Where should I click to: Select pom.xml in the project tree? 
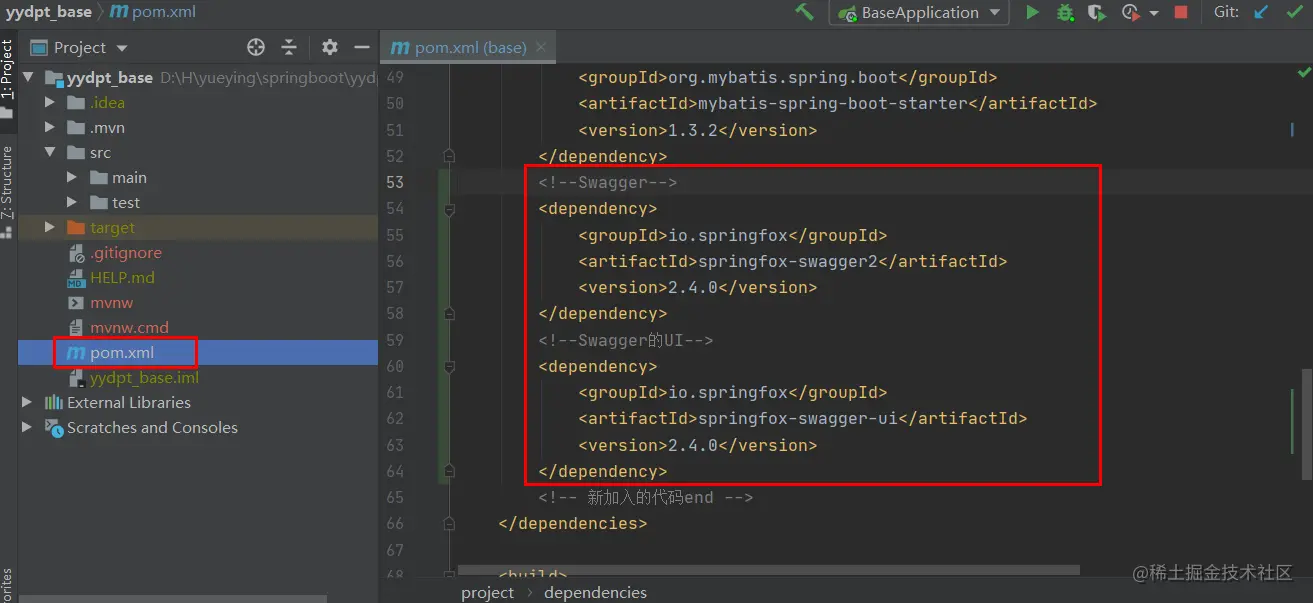122,352
